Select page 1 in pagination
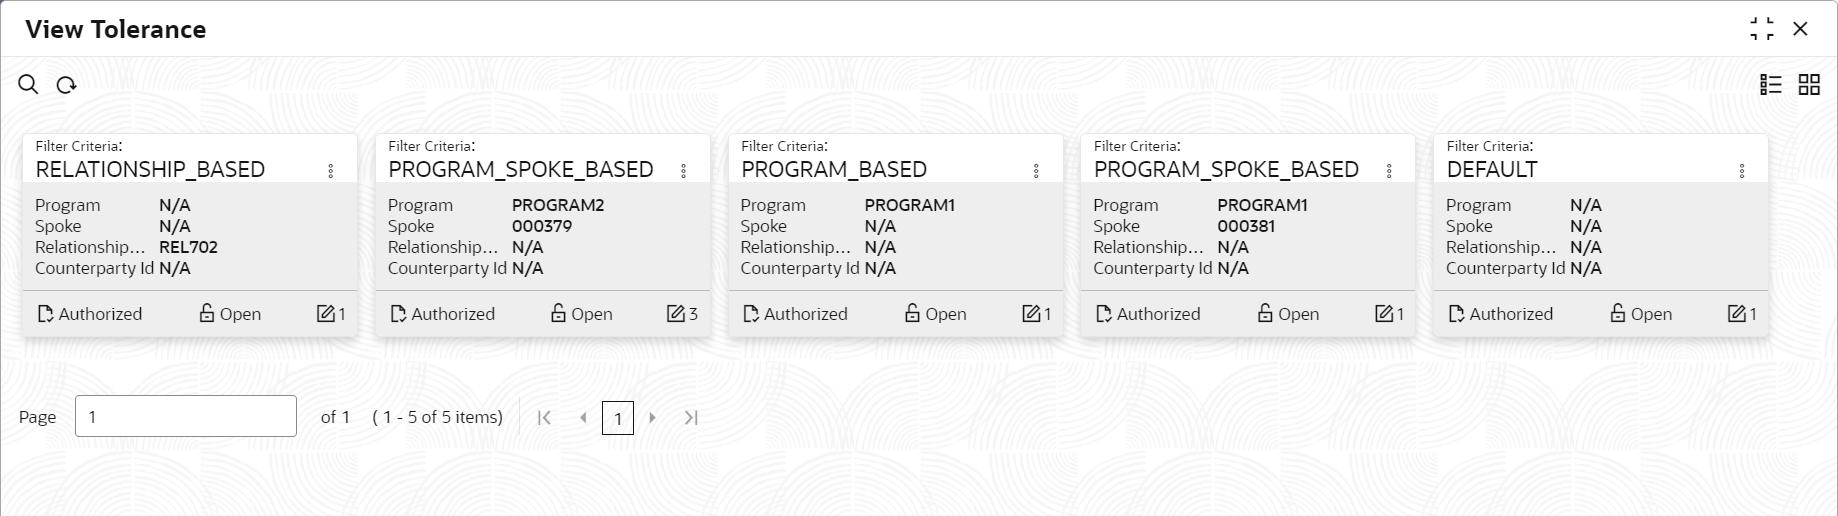Screen dimensions: 1838x516 pos(618,418)
